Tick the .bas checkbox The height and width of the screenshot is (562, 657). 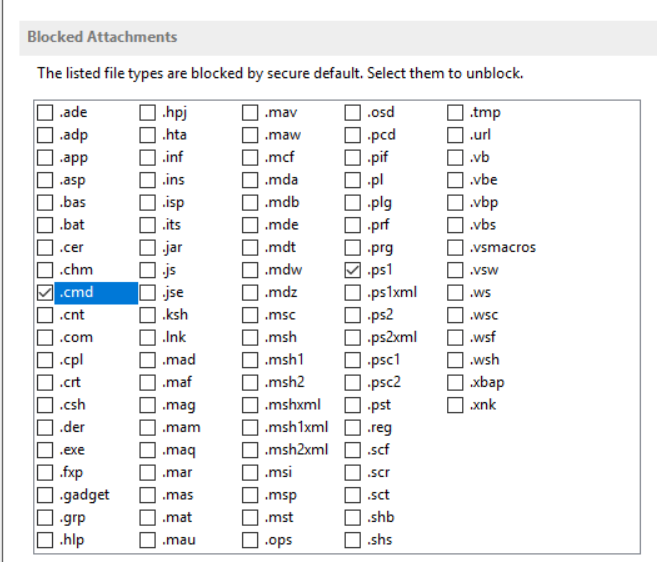pos(45,202)
